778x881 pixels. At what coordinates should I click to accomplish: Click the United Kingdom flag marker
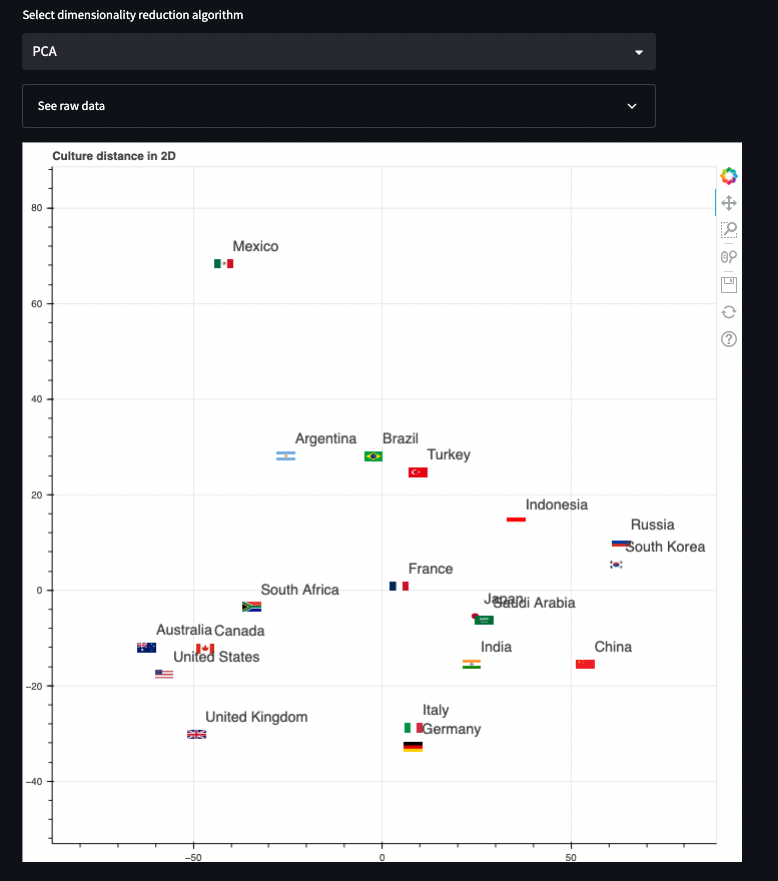pyautogui.click(x=196, y=733)
